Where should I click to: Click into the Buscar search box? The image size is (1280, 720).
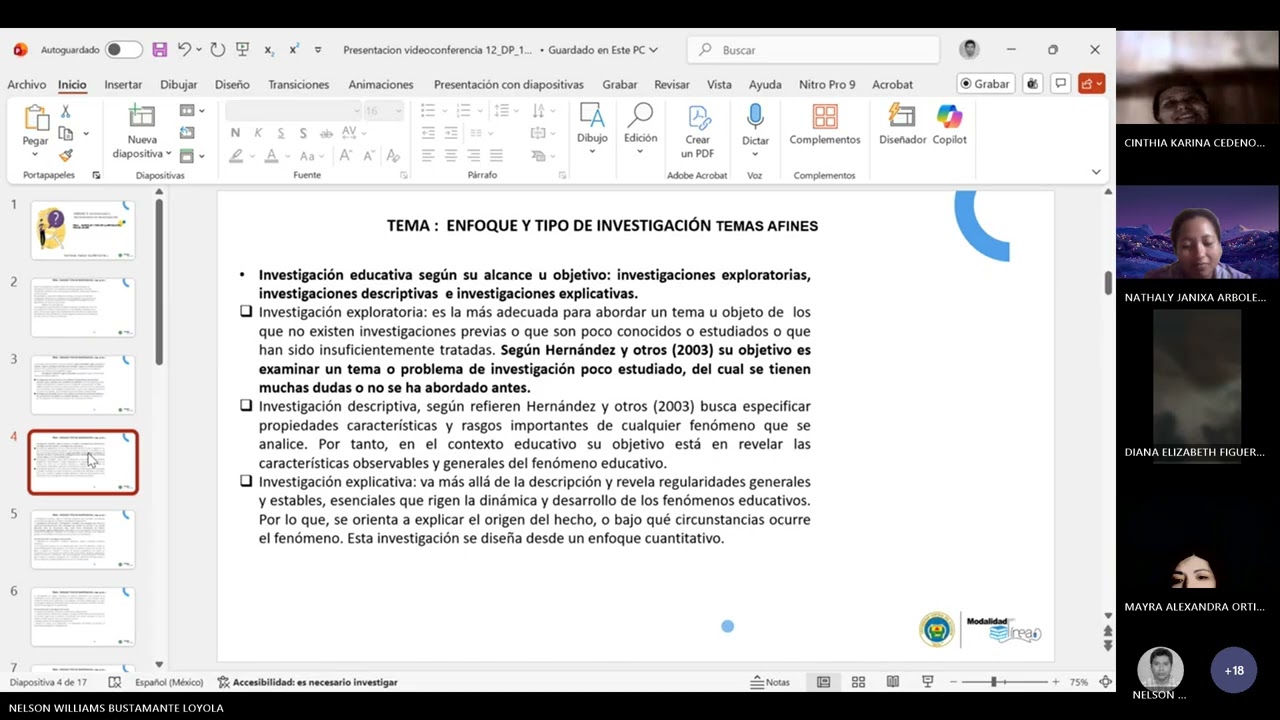tap(814, 49)
